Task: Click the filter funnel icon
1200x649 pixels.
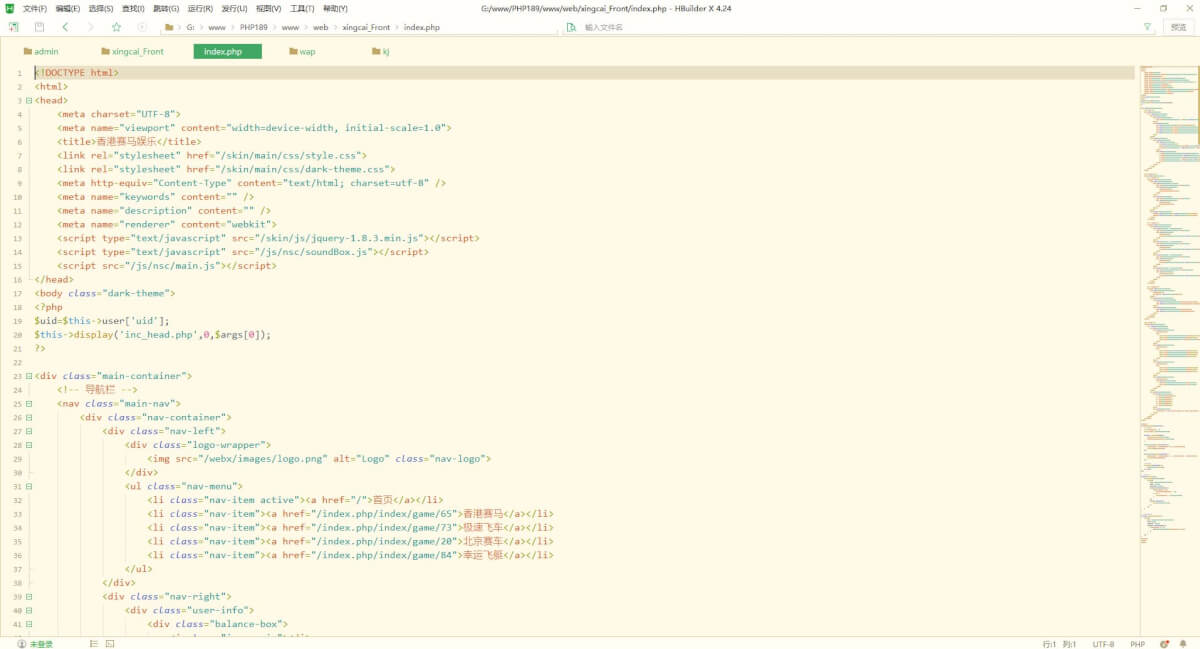Action: pyautogui.click(x=1147, y=27)
